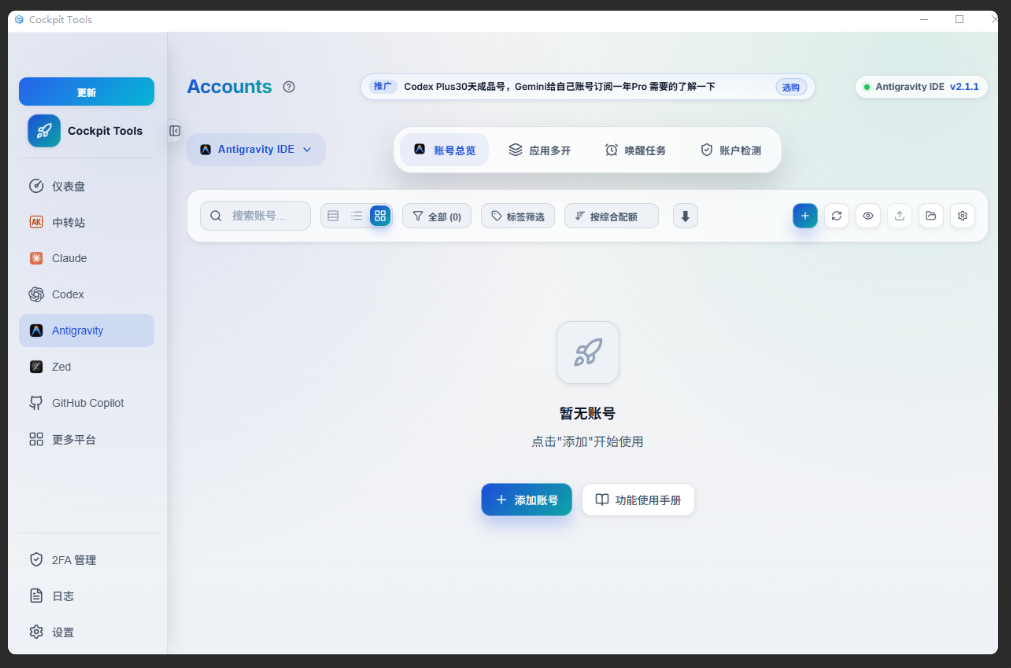The height and width of the screenshot is (668, 1011).
Task: Open the 全部 (0) filter dropdown
Action: click(x=437, y=216)
